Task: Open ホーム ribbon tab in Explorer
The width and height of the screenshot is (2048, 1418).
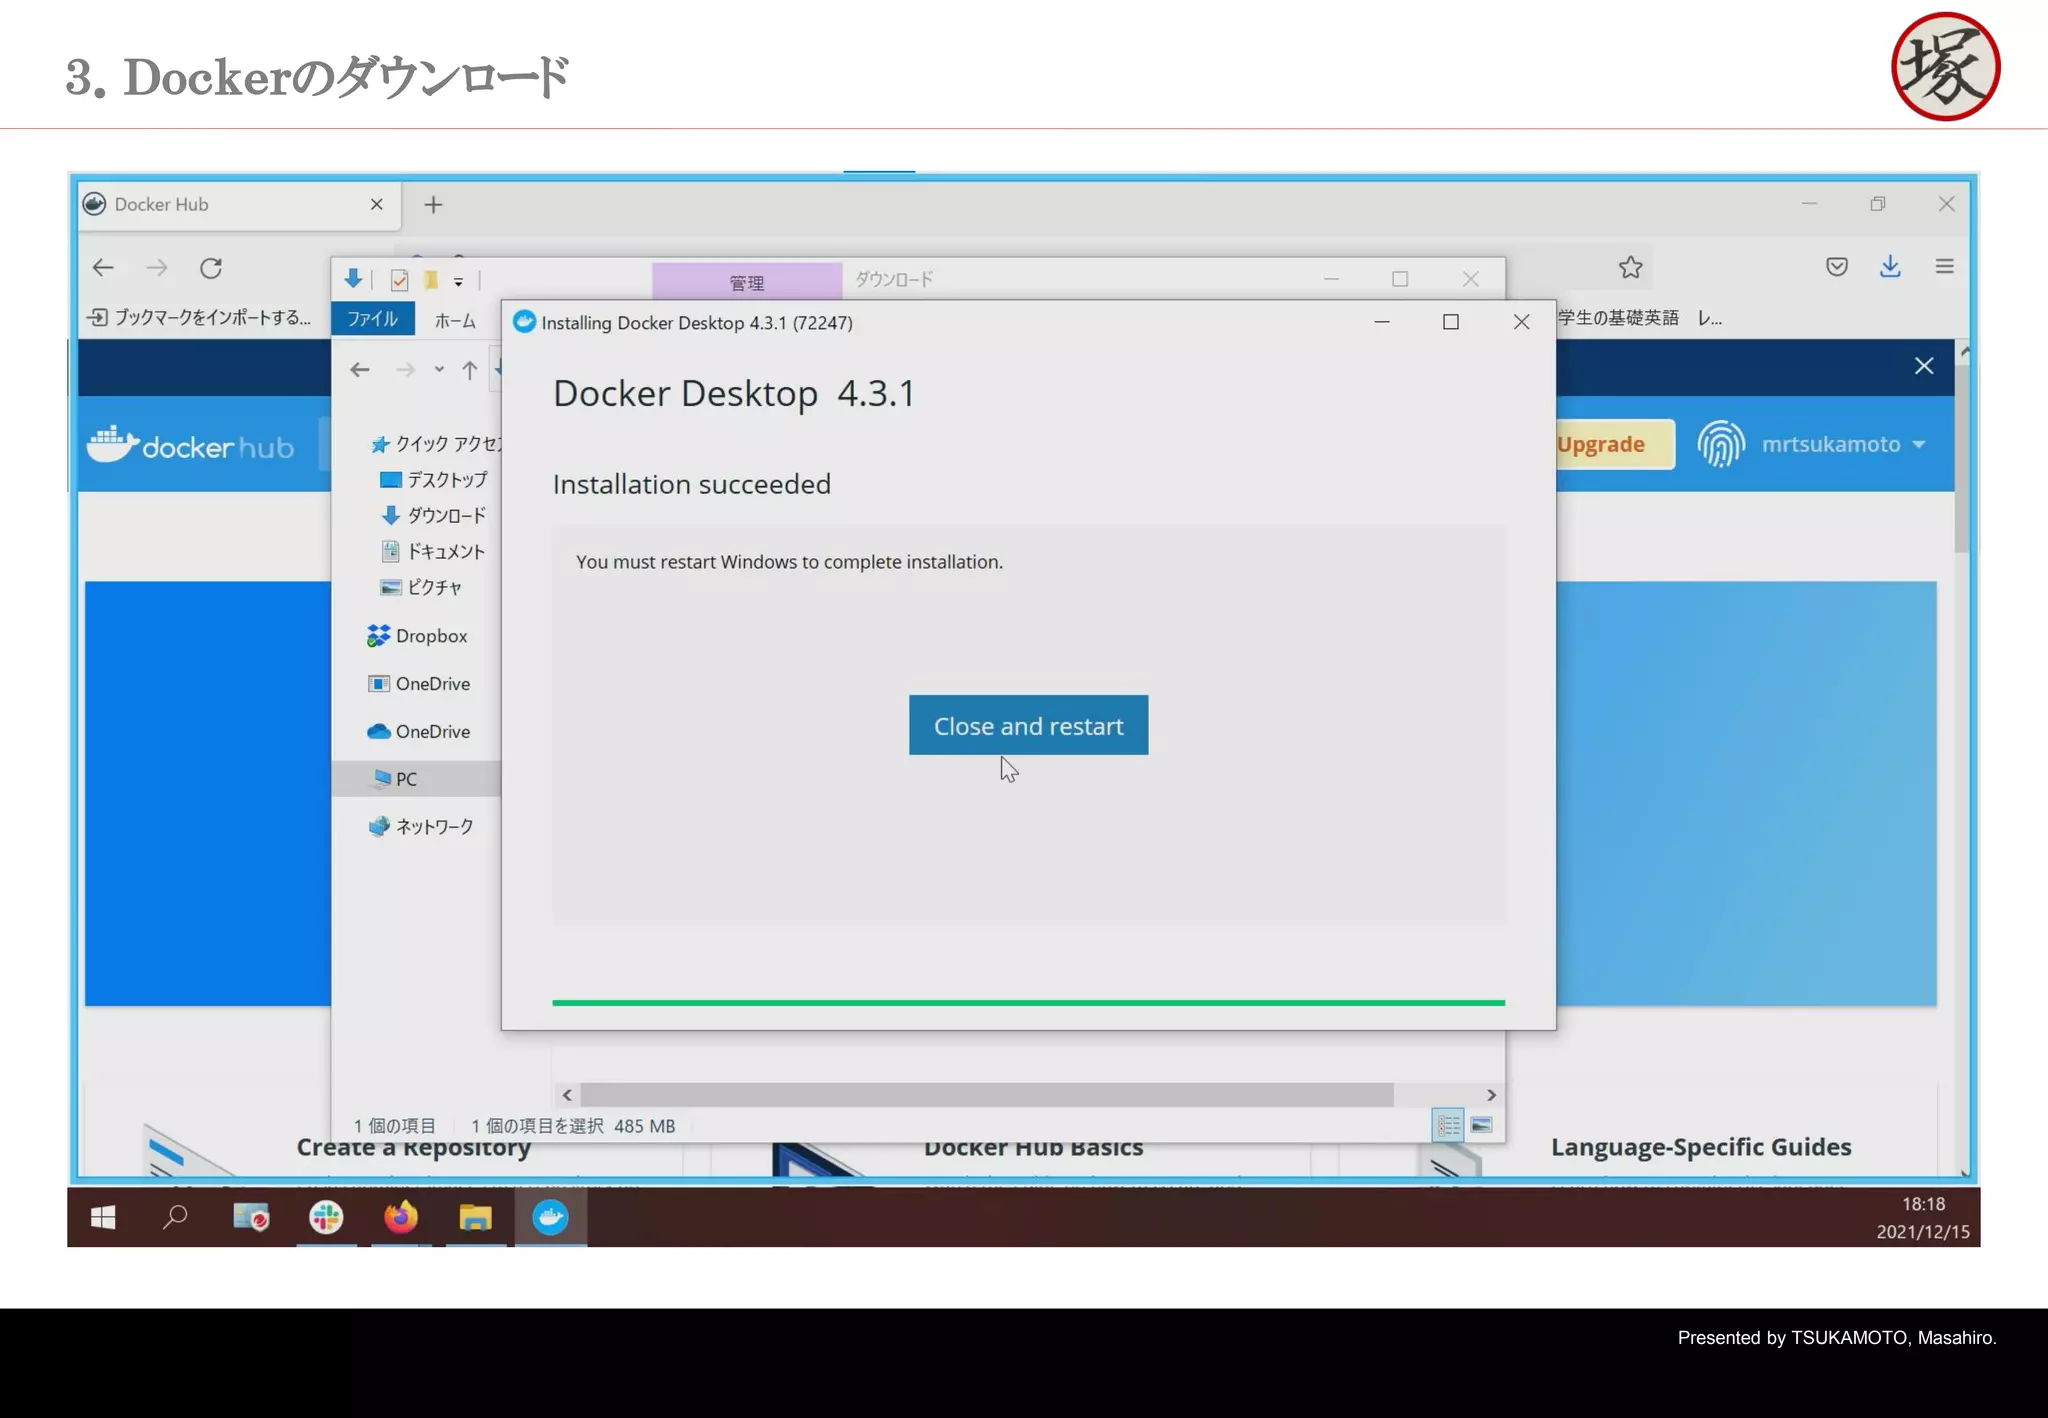Action: pyautogui.click(x=455, y=320)
